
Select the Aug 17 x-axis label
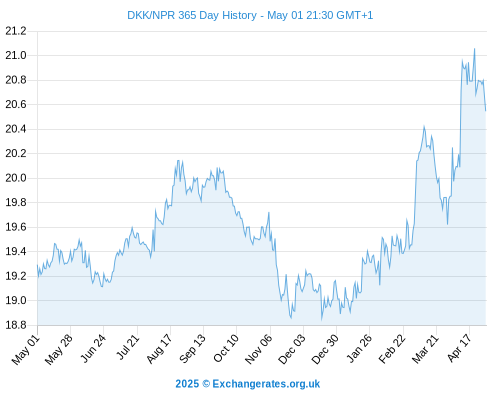pyautogui.click(x=159, y=349)
